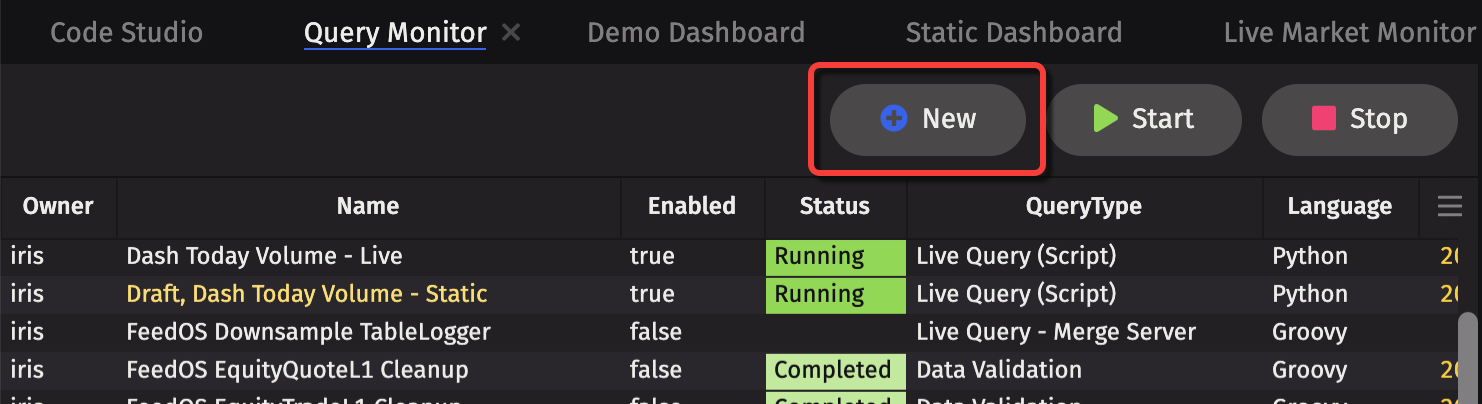The height and width of the screenshot is (404, 1482).
Task: Select the Dash Today Volume - Live row
Action: tap(264, 256)
